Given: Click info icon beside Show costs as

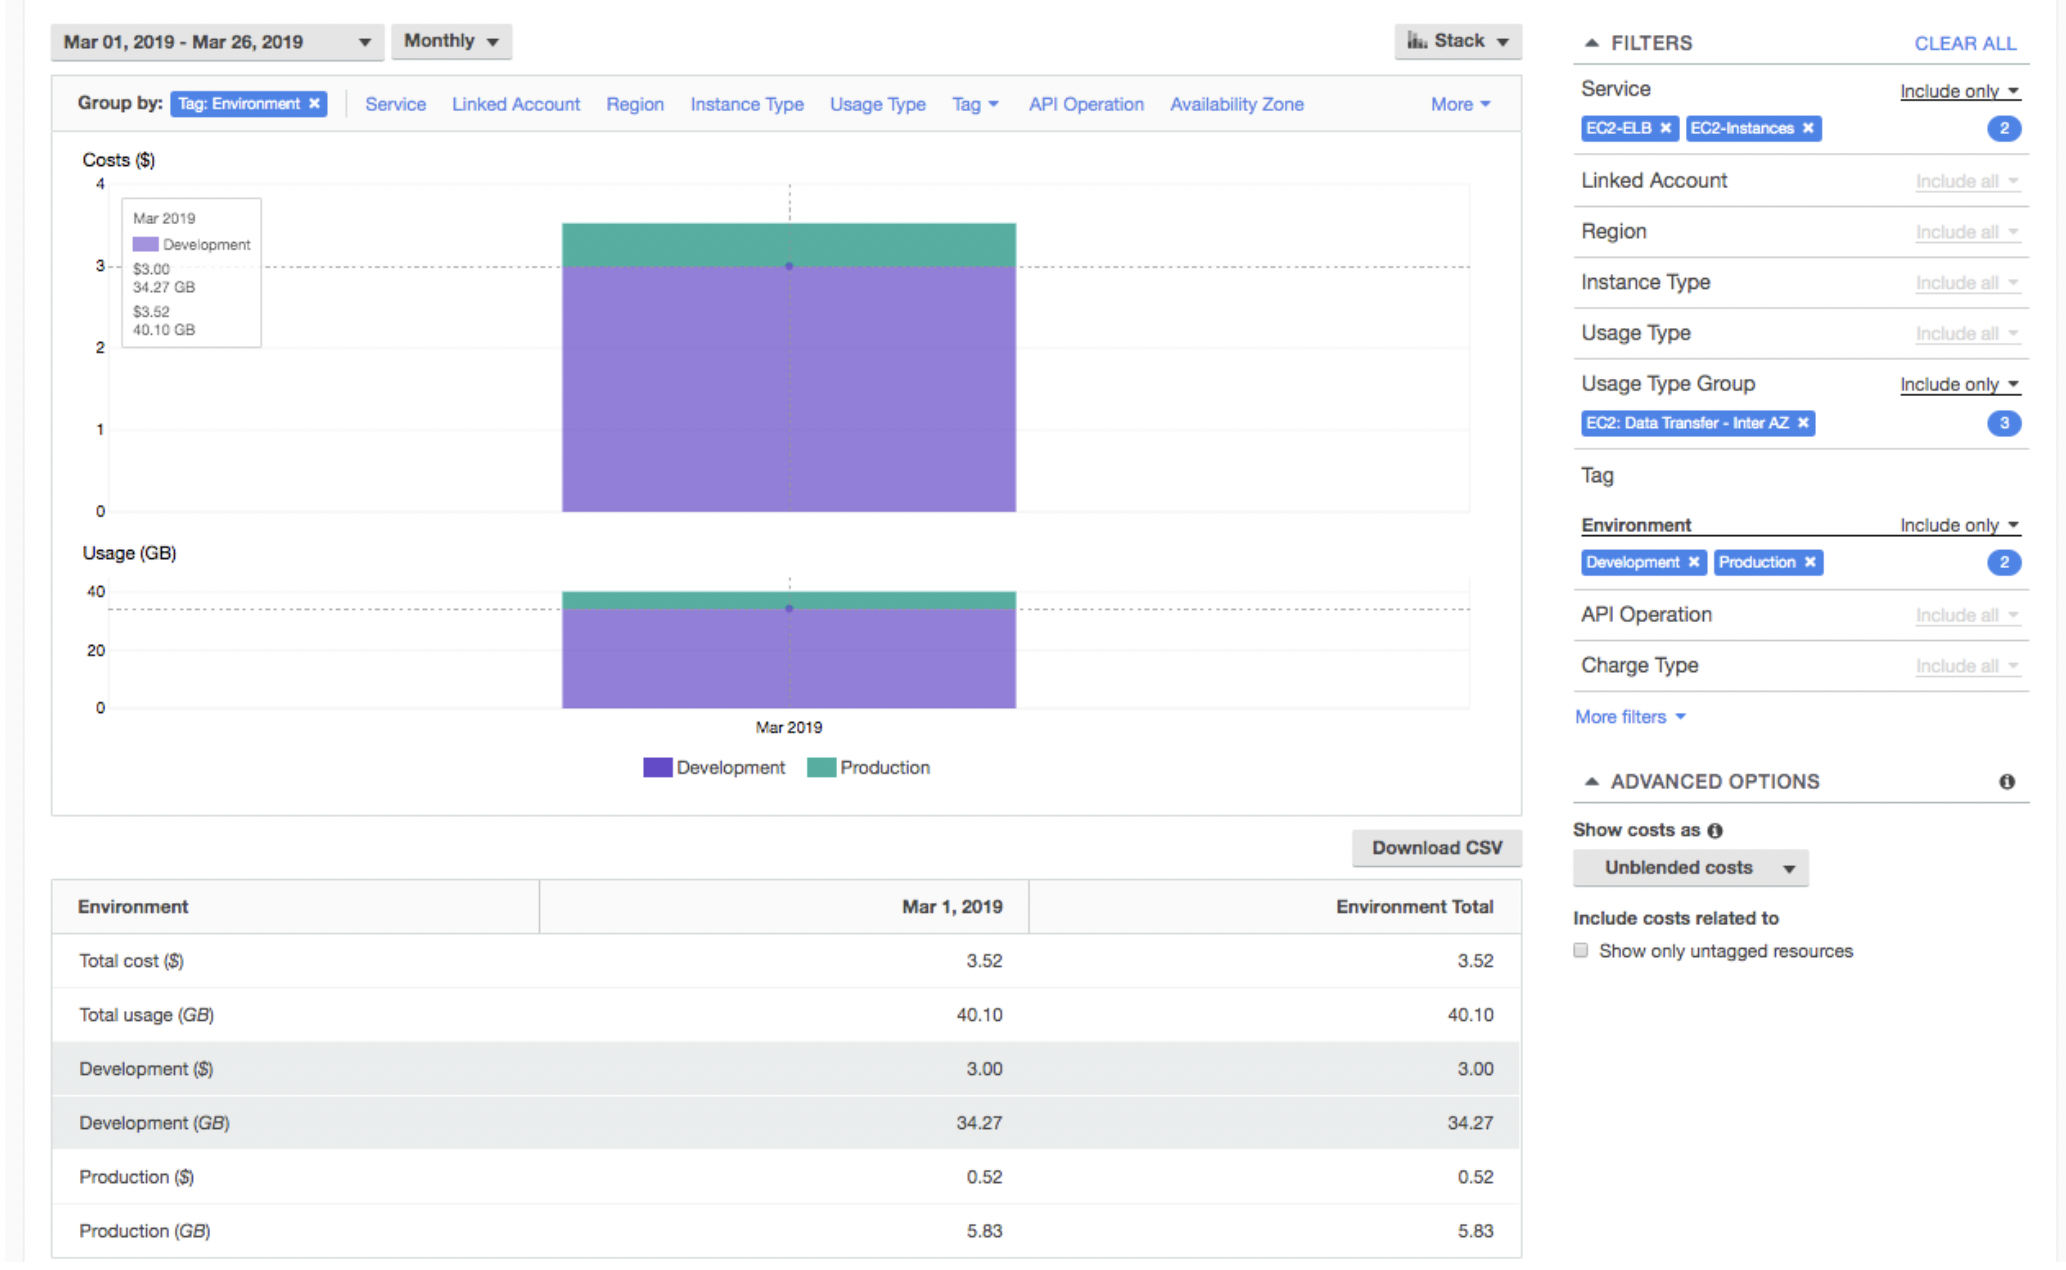Looking at the screenshot, I should pos(1715,831).
